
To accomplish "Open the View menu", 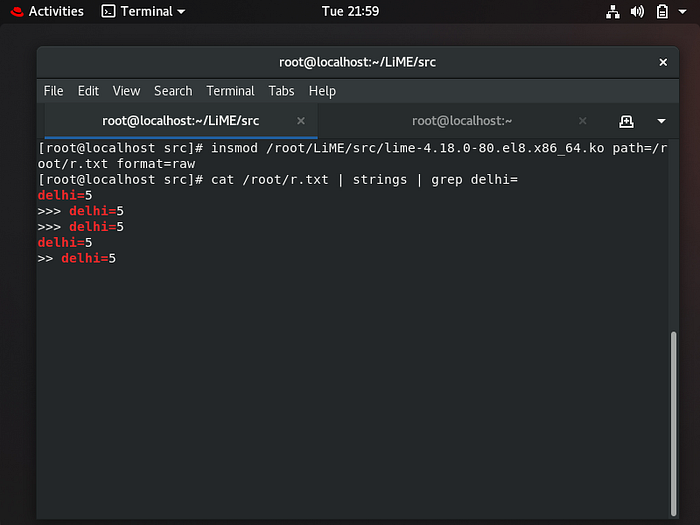I will pos(126,91).
